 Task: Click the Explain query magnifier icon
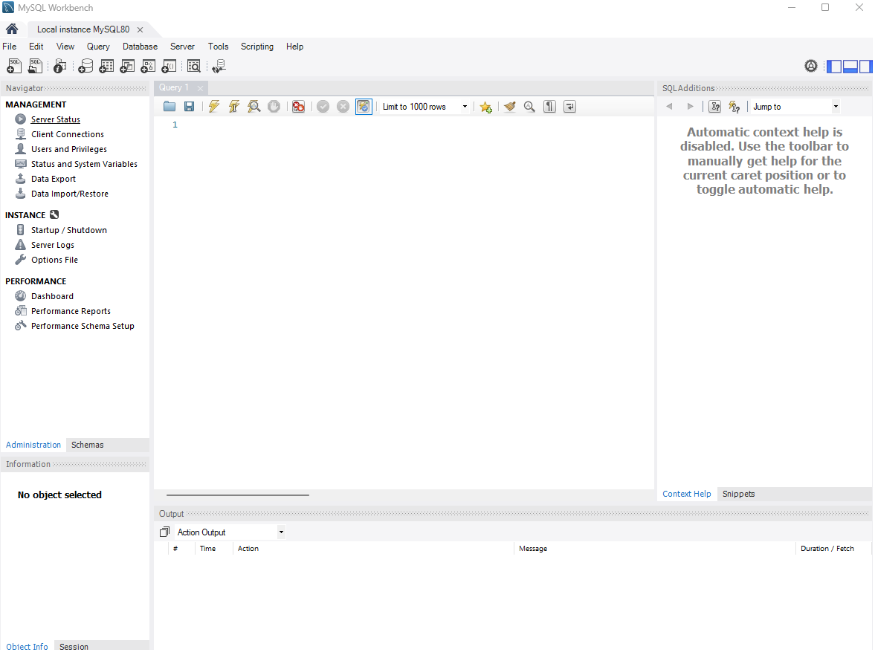[x=254, y=107]
